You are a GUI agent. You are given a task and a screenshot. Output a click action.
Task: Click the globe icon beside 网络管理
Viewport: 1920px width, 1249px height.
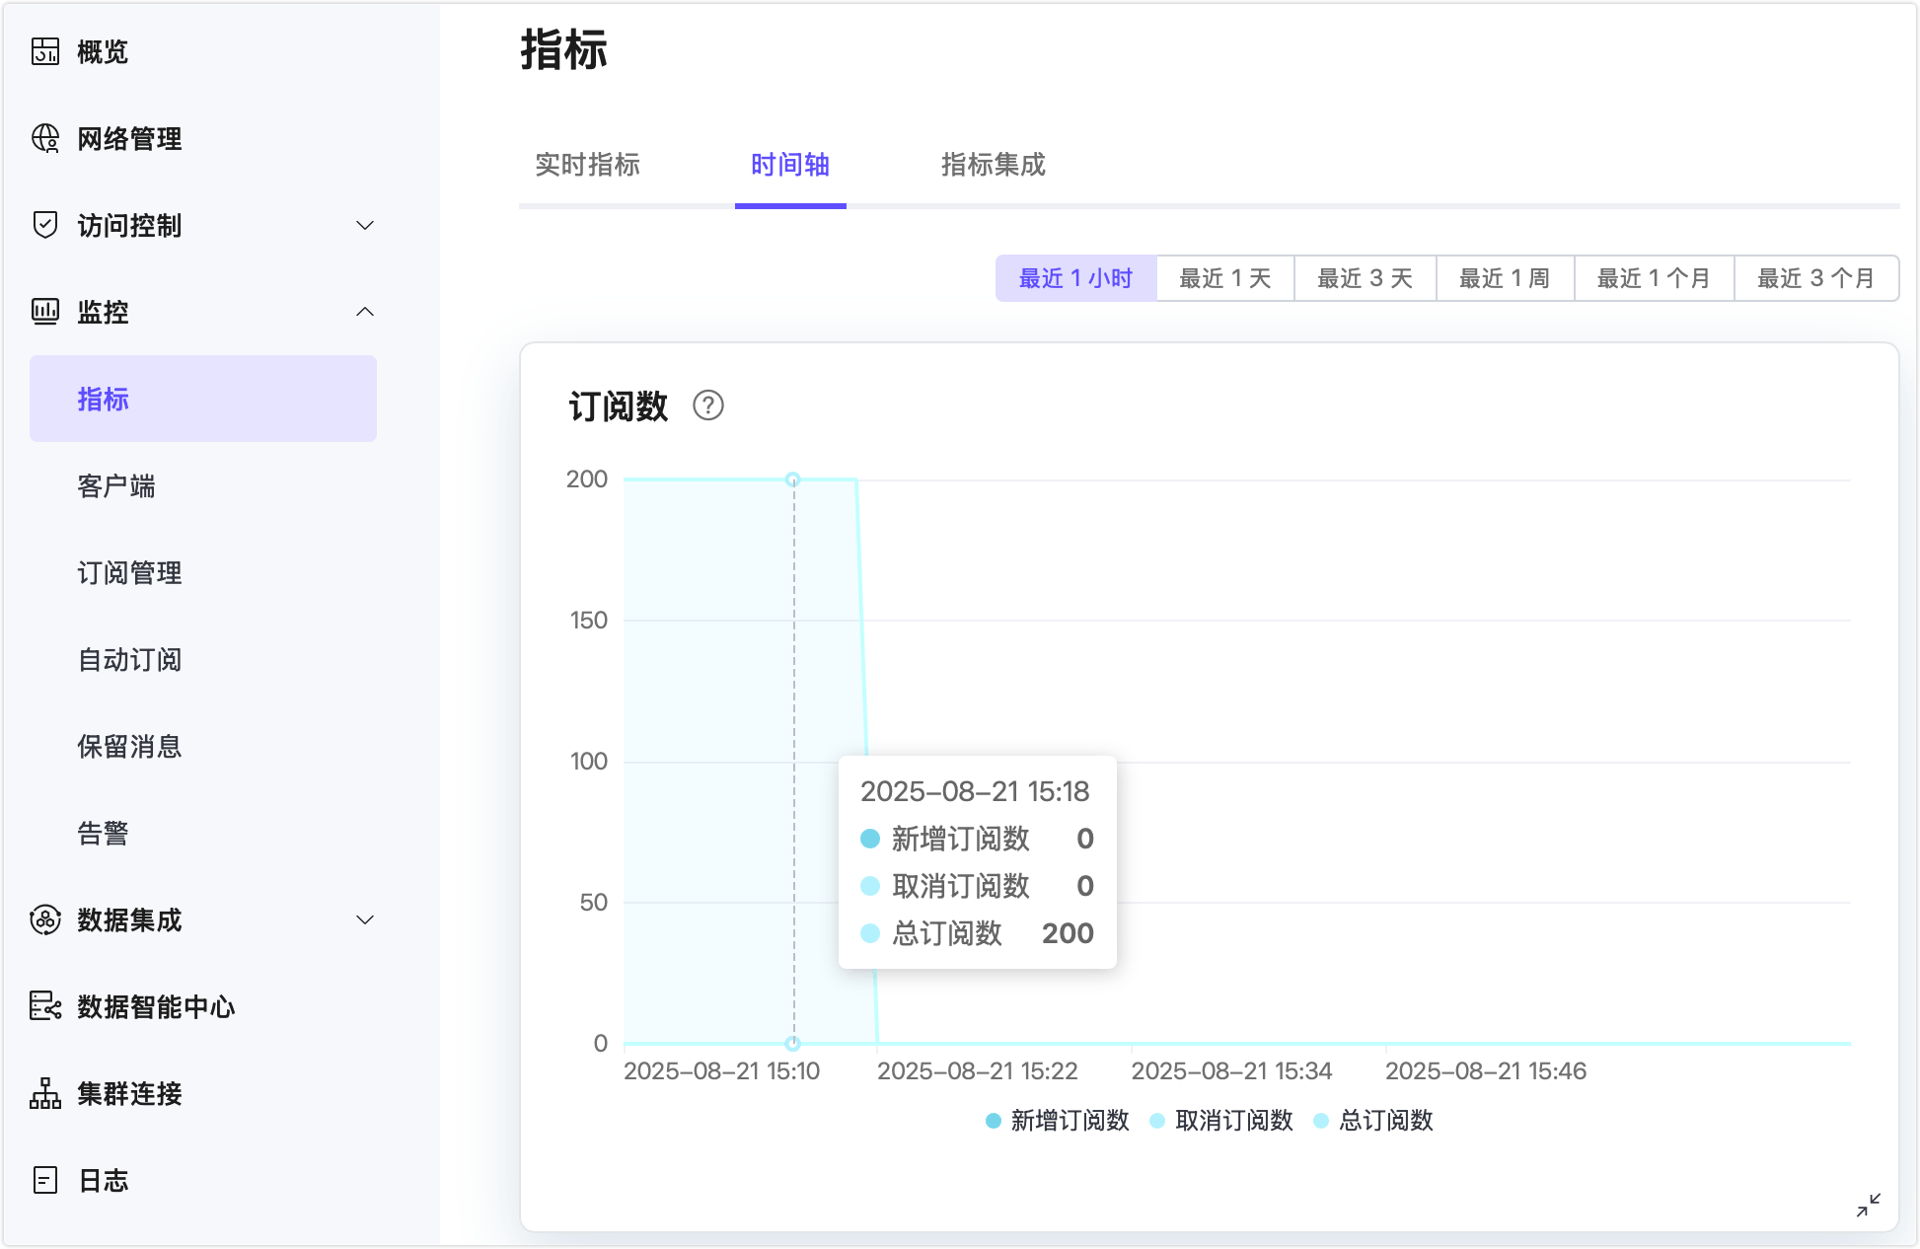tap(45, 138)
